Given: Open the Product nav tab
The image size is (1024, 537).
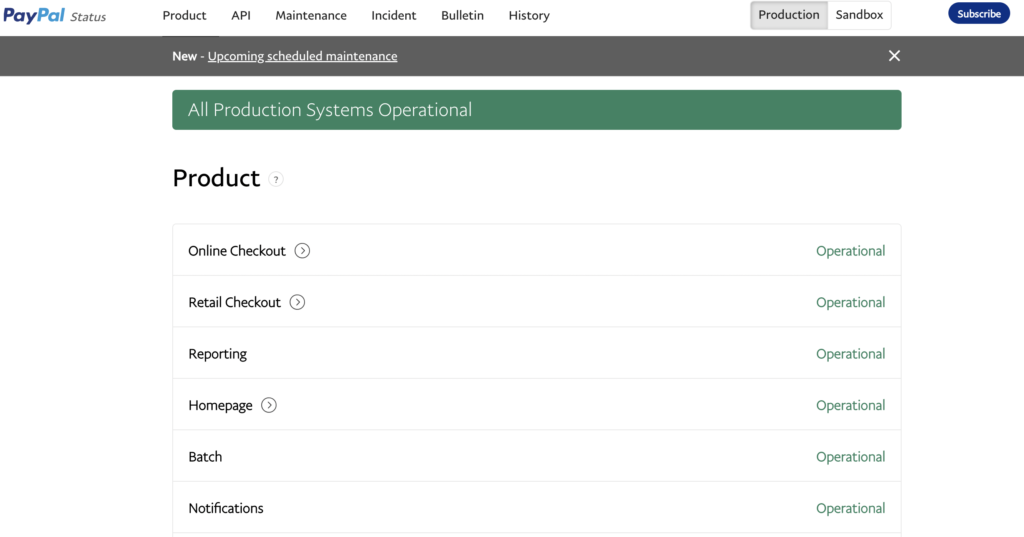Looking at the screenshot, I should (184, 16).
